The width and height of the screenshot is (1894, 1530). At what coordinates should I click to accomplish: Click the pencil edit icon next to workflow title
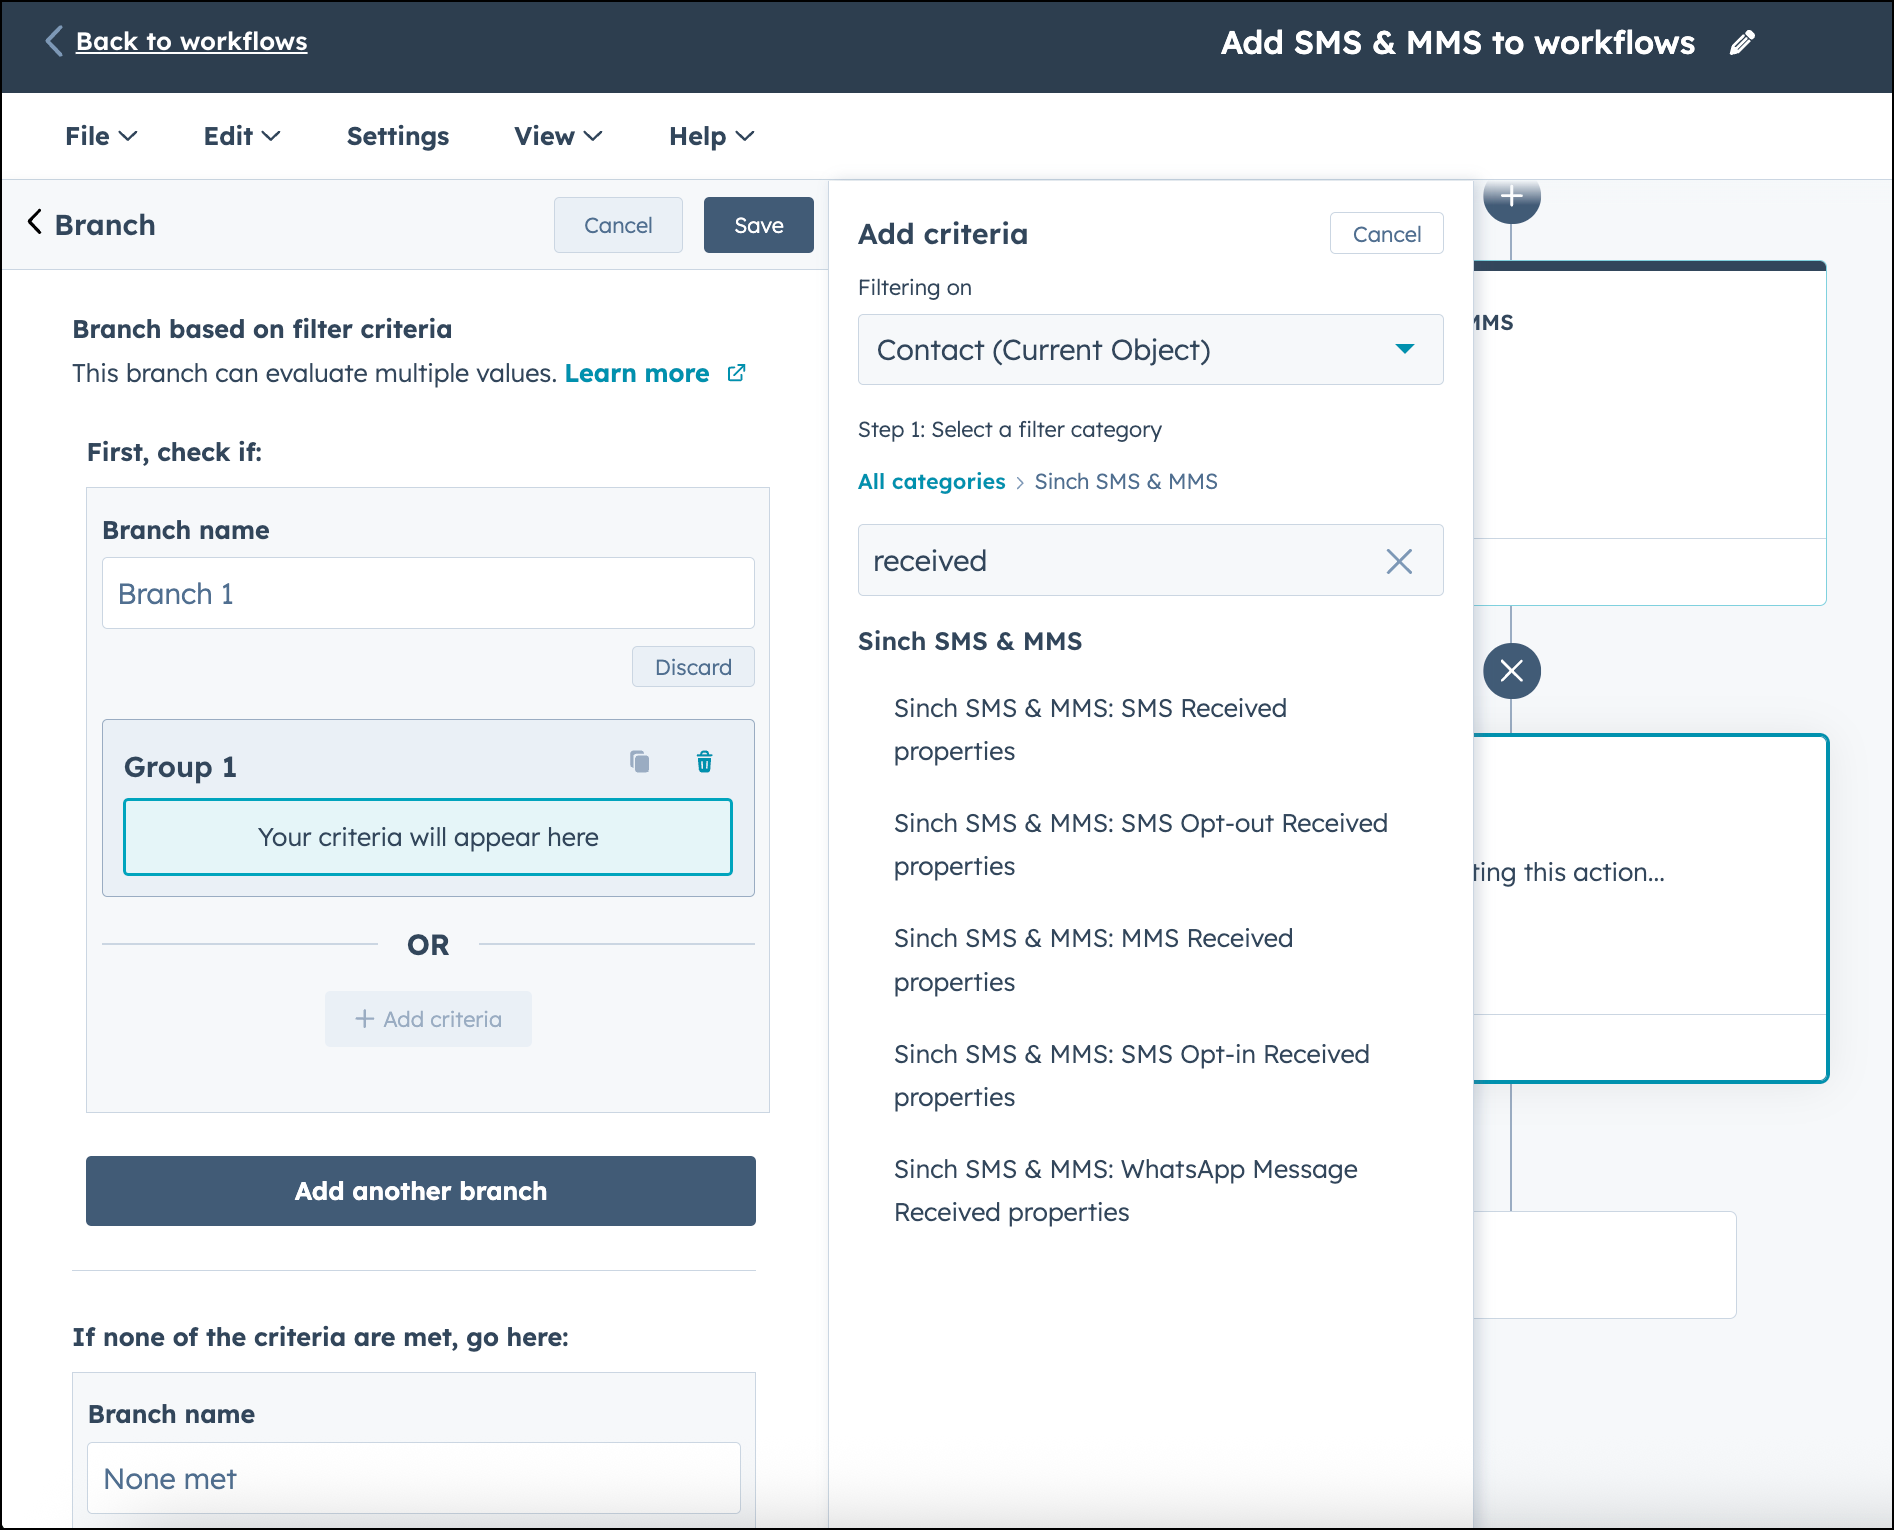point(1742,42)
